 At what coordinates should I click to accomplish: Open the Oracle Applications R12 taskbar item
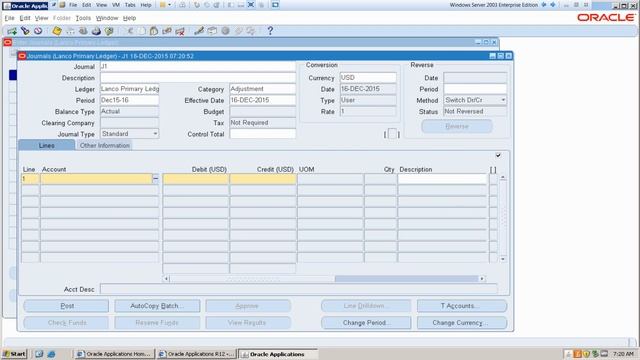[196, 354]
